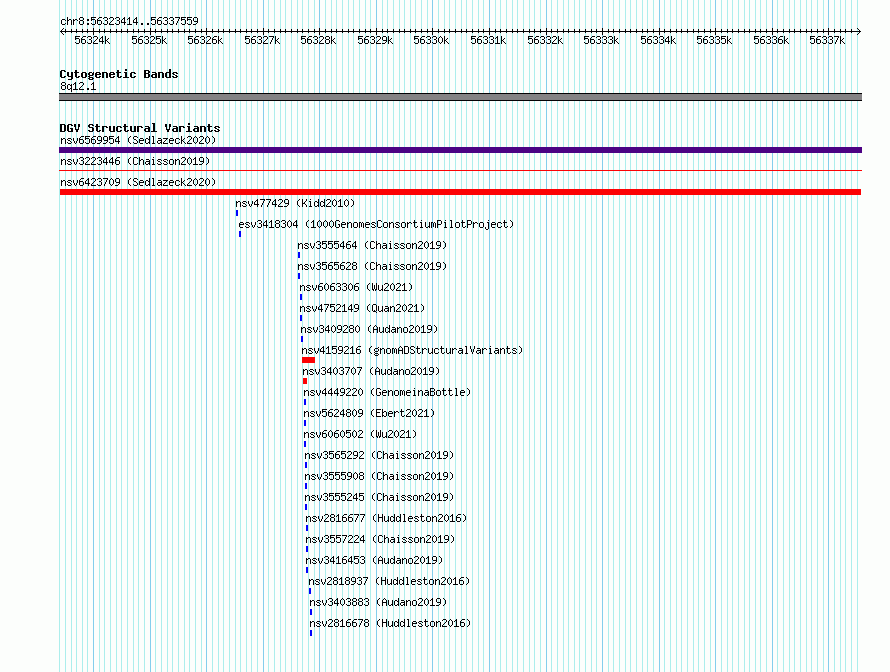Click the nsv3409280 (Audano2019) label
The height and width of the screenshot is (672, 890).
tap(370, 329)
